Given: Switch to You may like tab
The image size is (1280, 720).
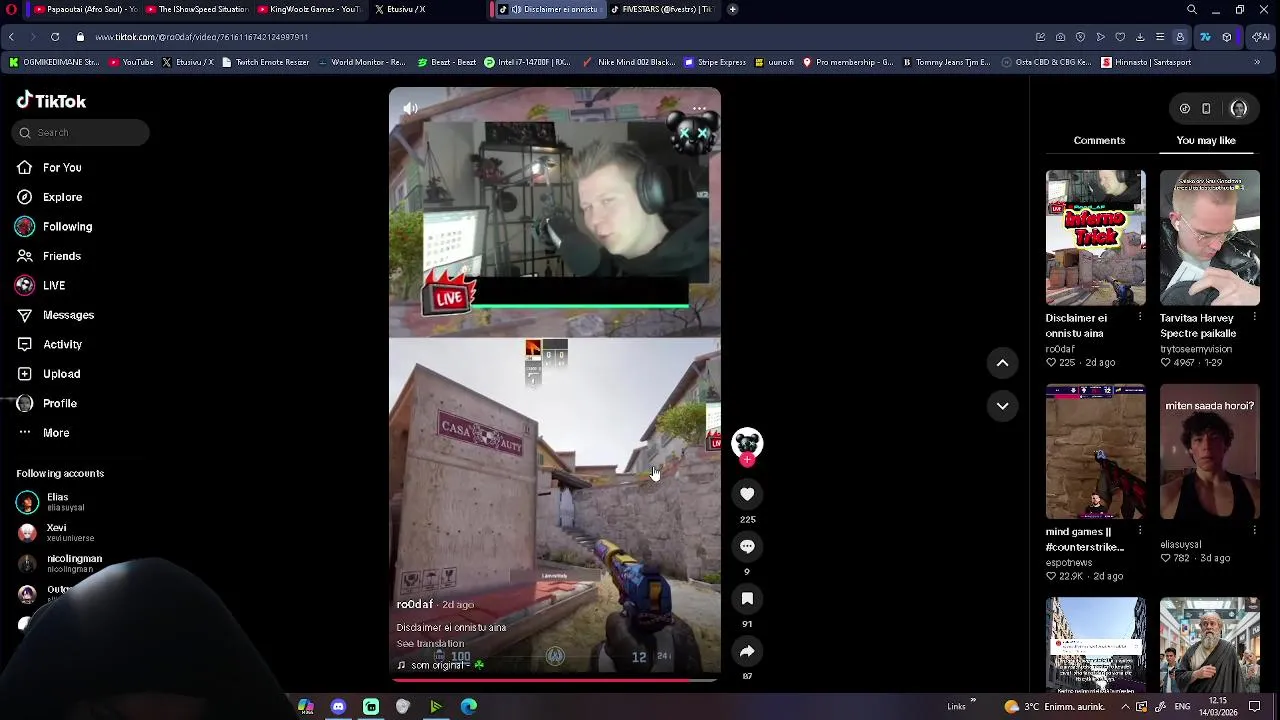Looking at the screenshot, I should [1206, 141].
